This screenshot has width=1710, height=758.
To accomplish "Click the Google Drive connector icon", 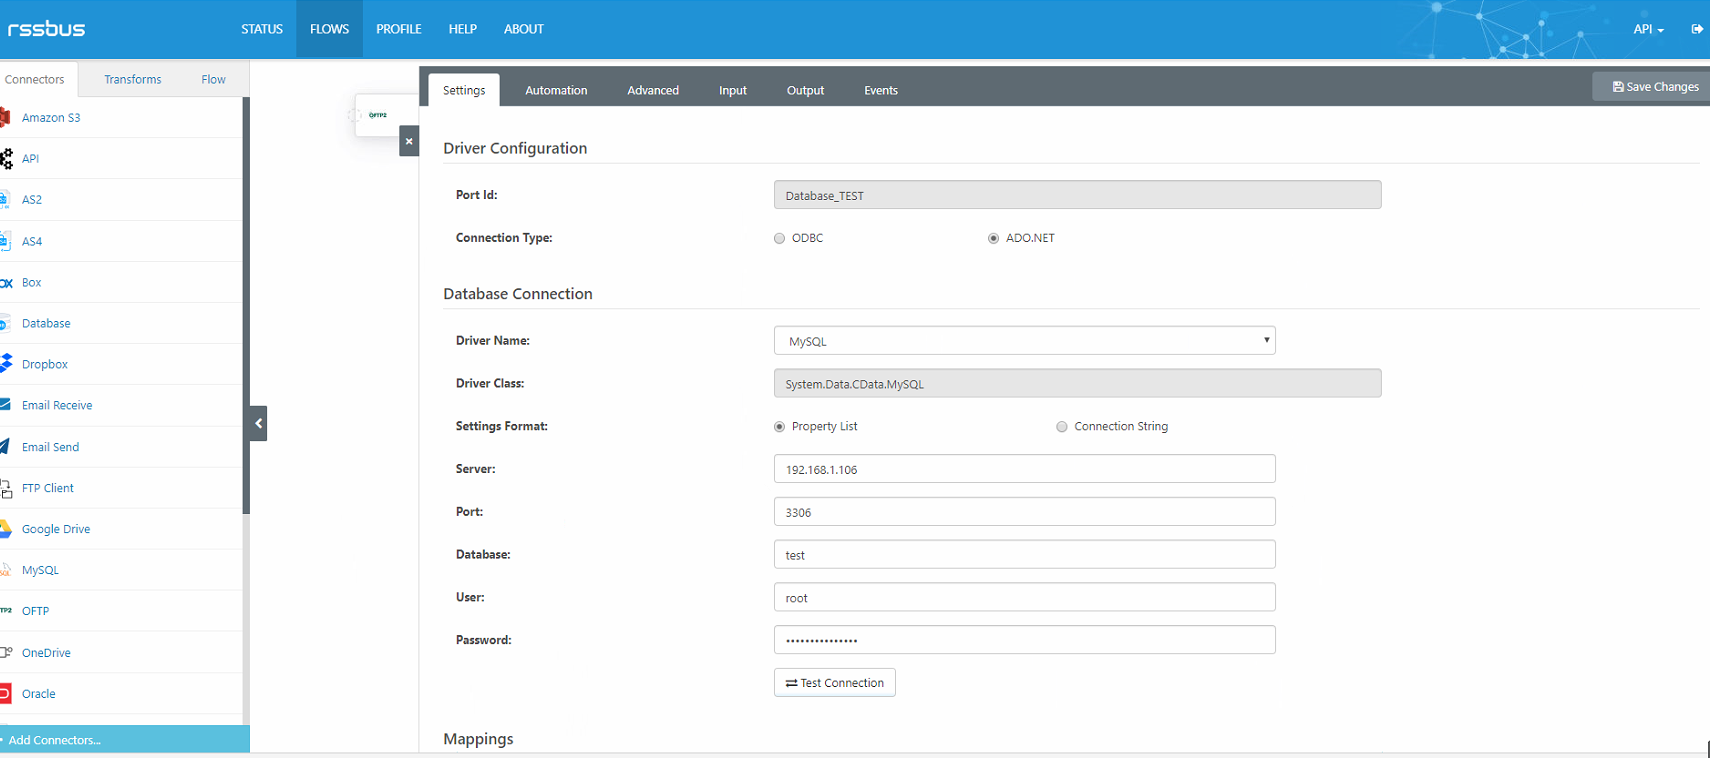I will click(x=6, y=529).
